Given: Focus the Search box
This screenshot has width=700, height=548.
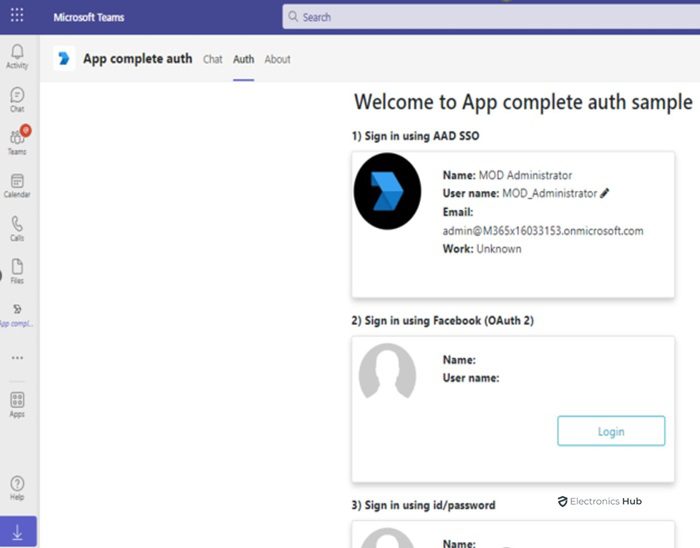Looking at the screenshot, I should pos(491,17).
